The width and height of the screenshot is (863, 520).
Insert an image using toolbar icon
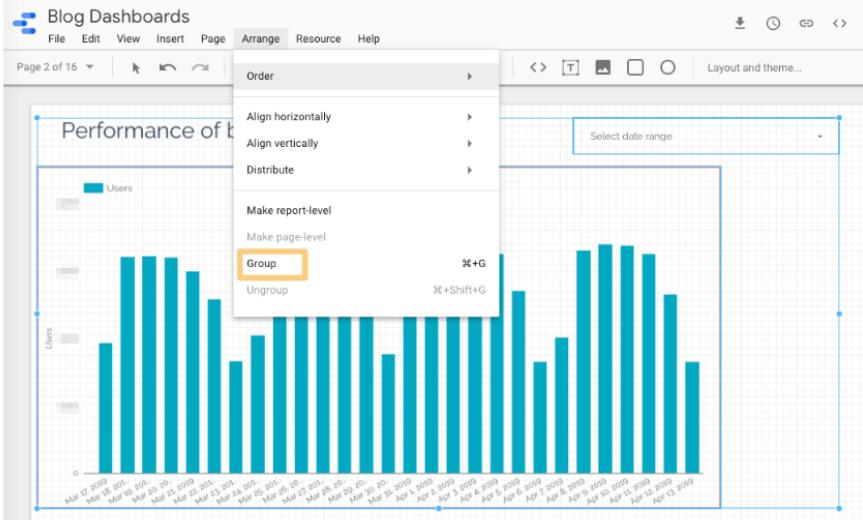602,68
